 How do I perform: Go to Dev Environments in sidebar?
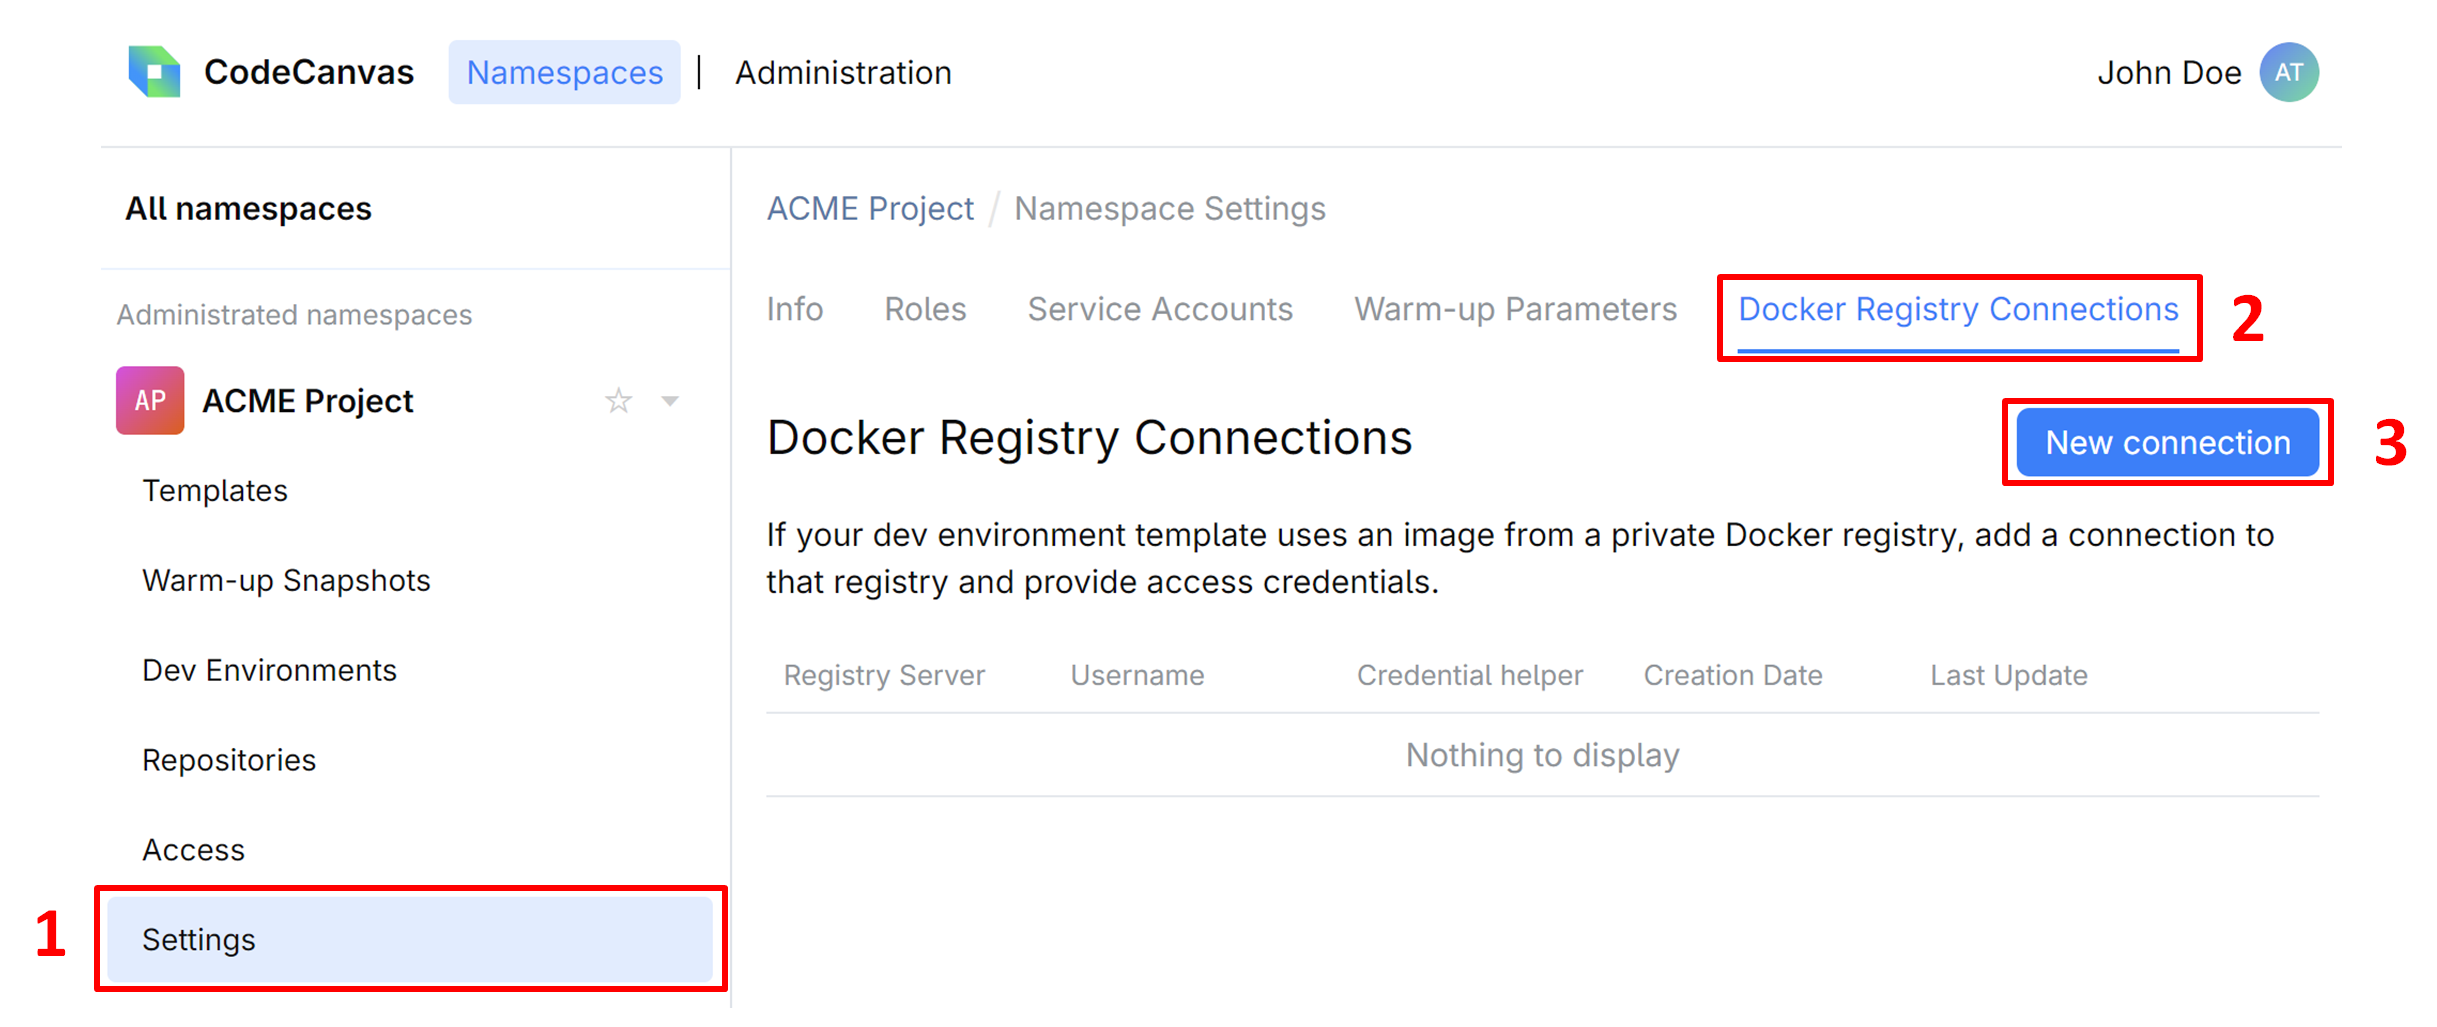click(269, 670)
